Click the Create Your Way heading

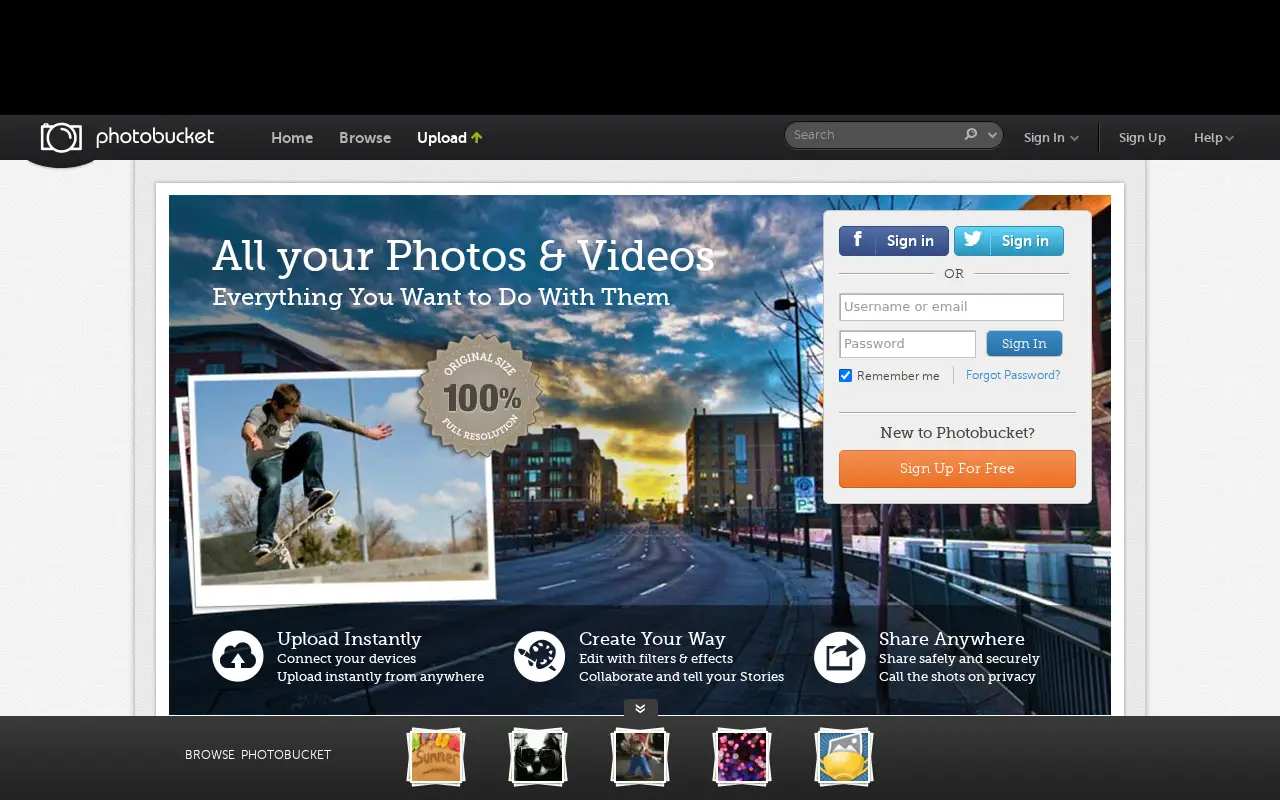click(652, 639)
